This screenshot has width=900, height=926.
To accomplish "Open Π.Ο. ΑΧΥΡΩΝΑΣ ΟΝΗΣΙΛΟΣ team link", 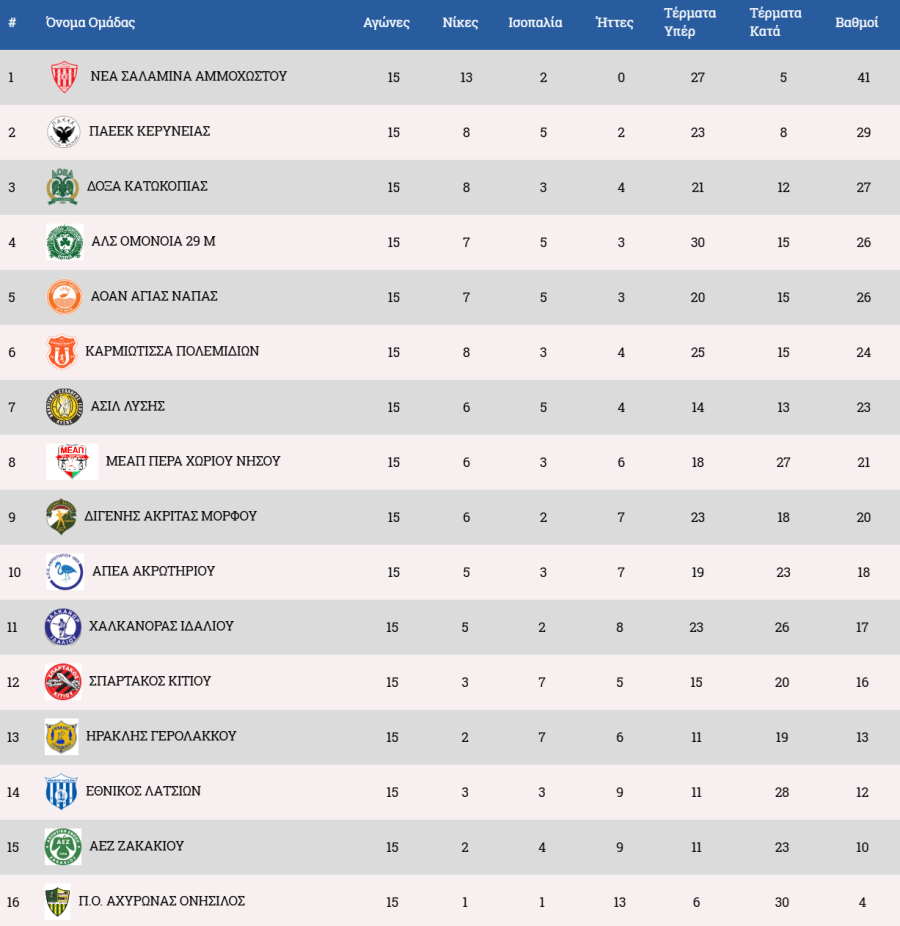I will 162,901.
